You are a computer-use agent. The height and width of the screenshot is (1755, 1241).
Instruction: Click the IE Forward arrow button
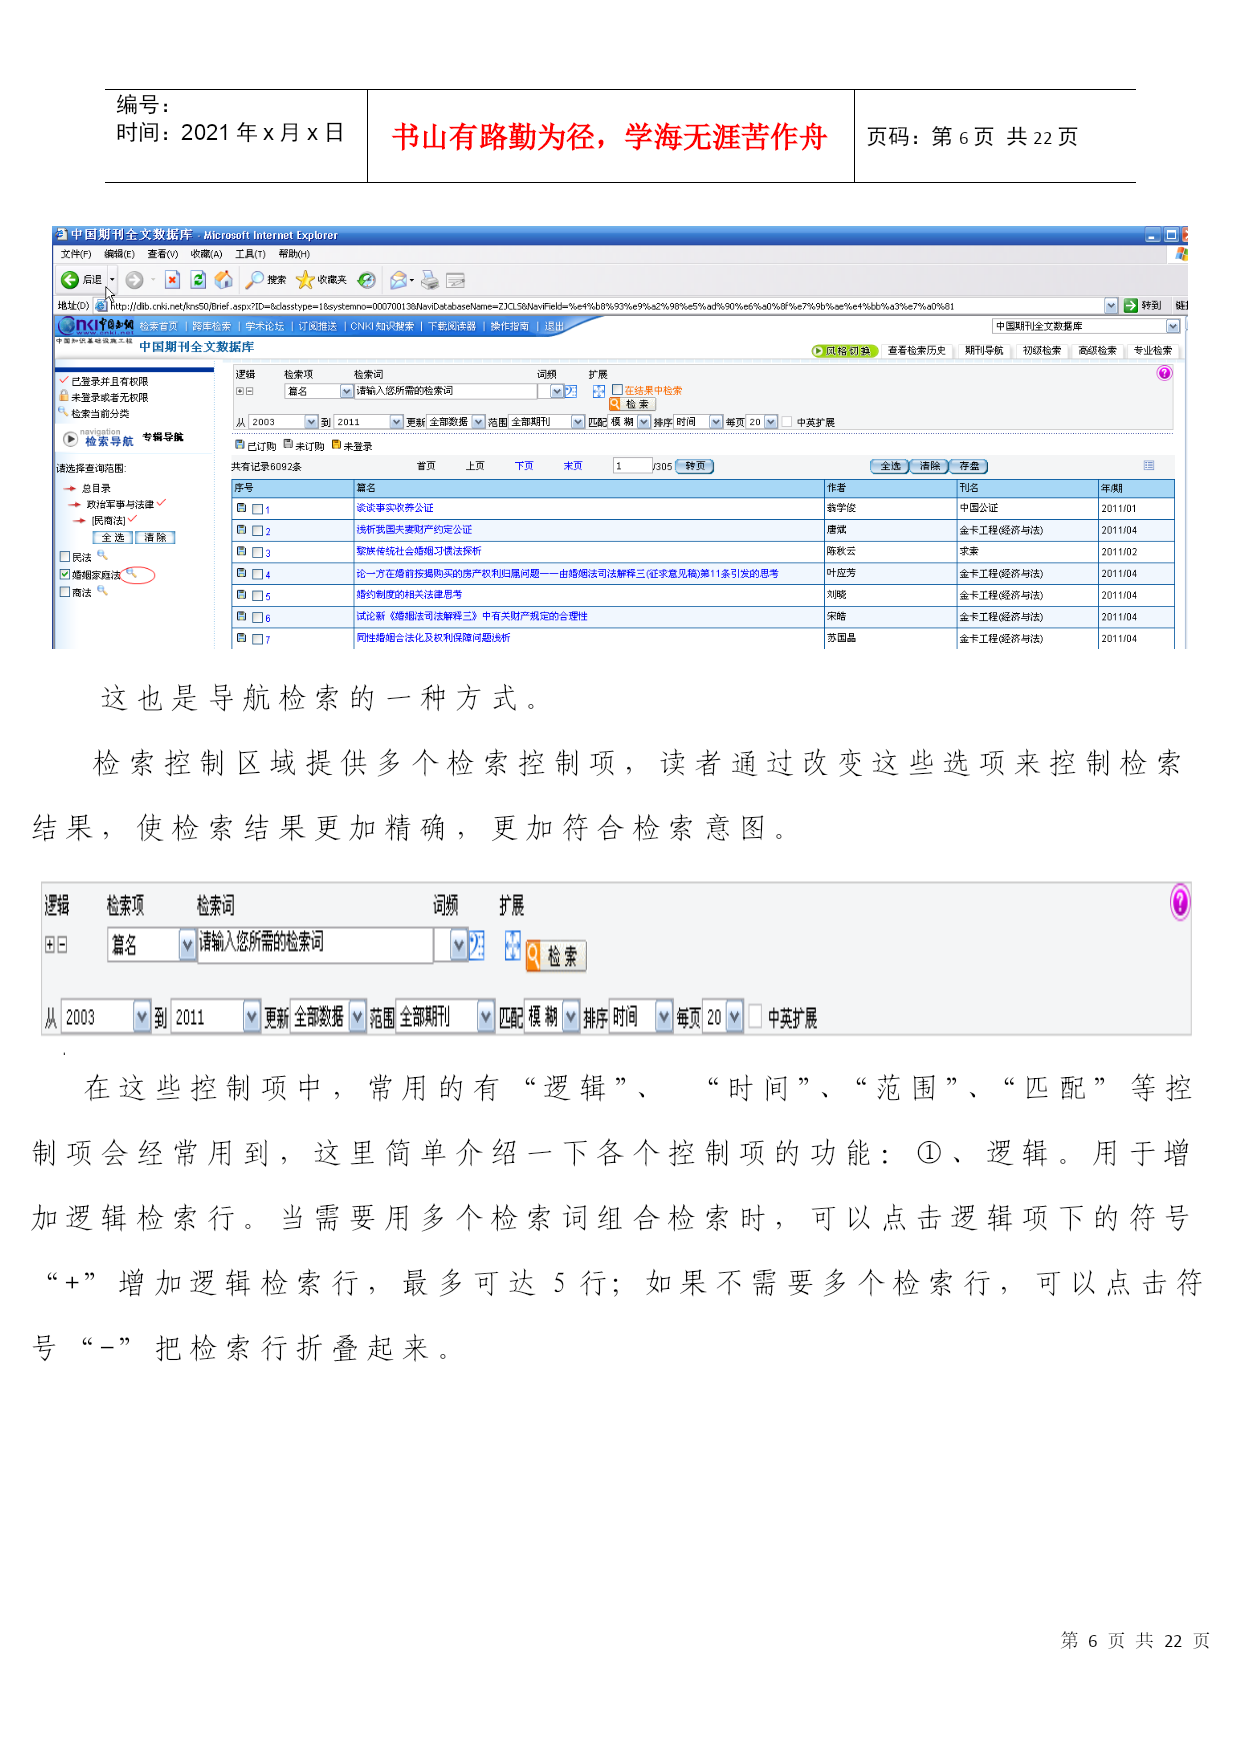134,280
